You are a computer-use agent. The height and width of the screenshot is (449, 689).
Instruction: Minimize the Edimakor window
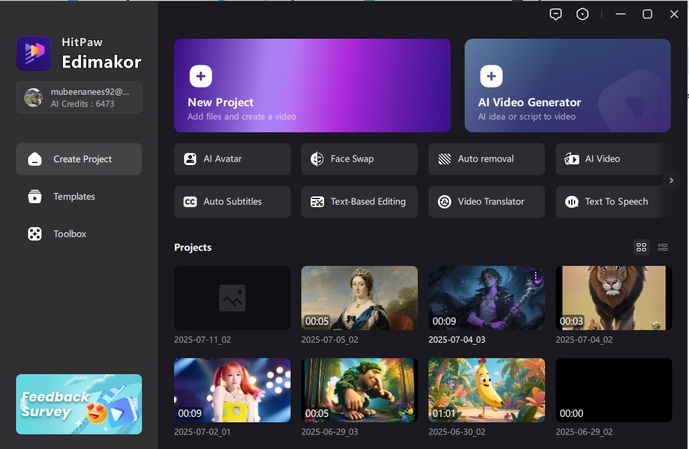click(620, 14)
